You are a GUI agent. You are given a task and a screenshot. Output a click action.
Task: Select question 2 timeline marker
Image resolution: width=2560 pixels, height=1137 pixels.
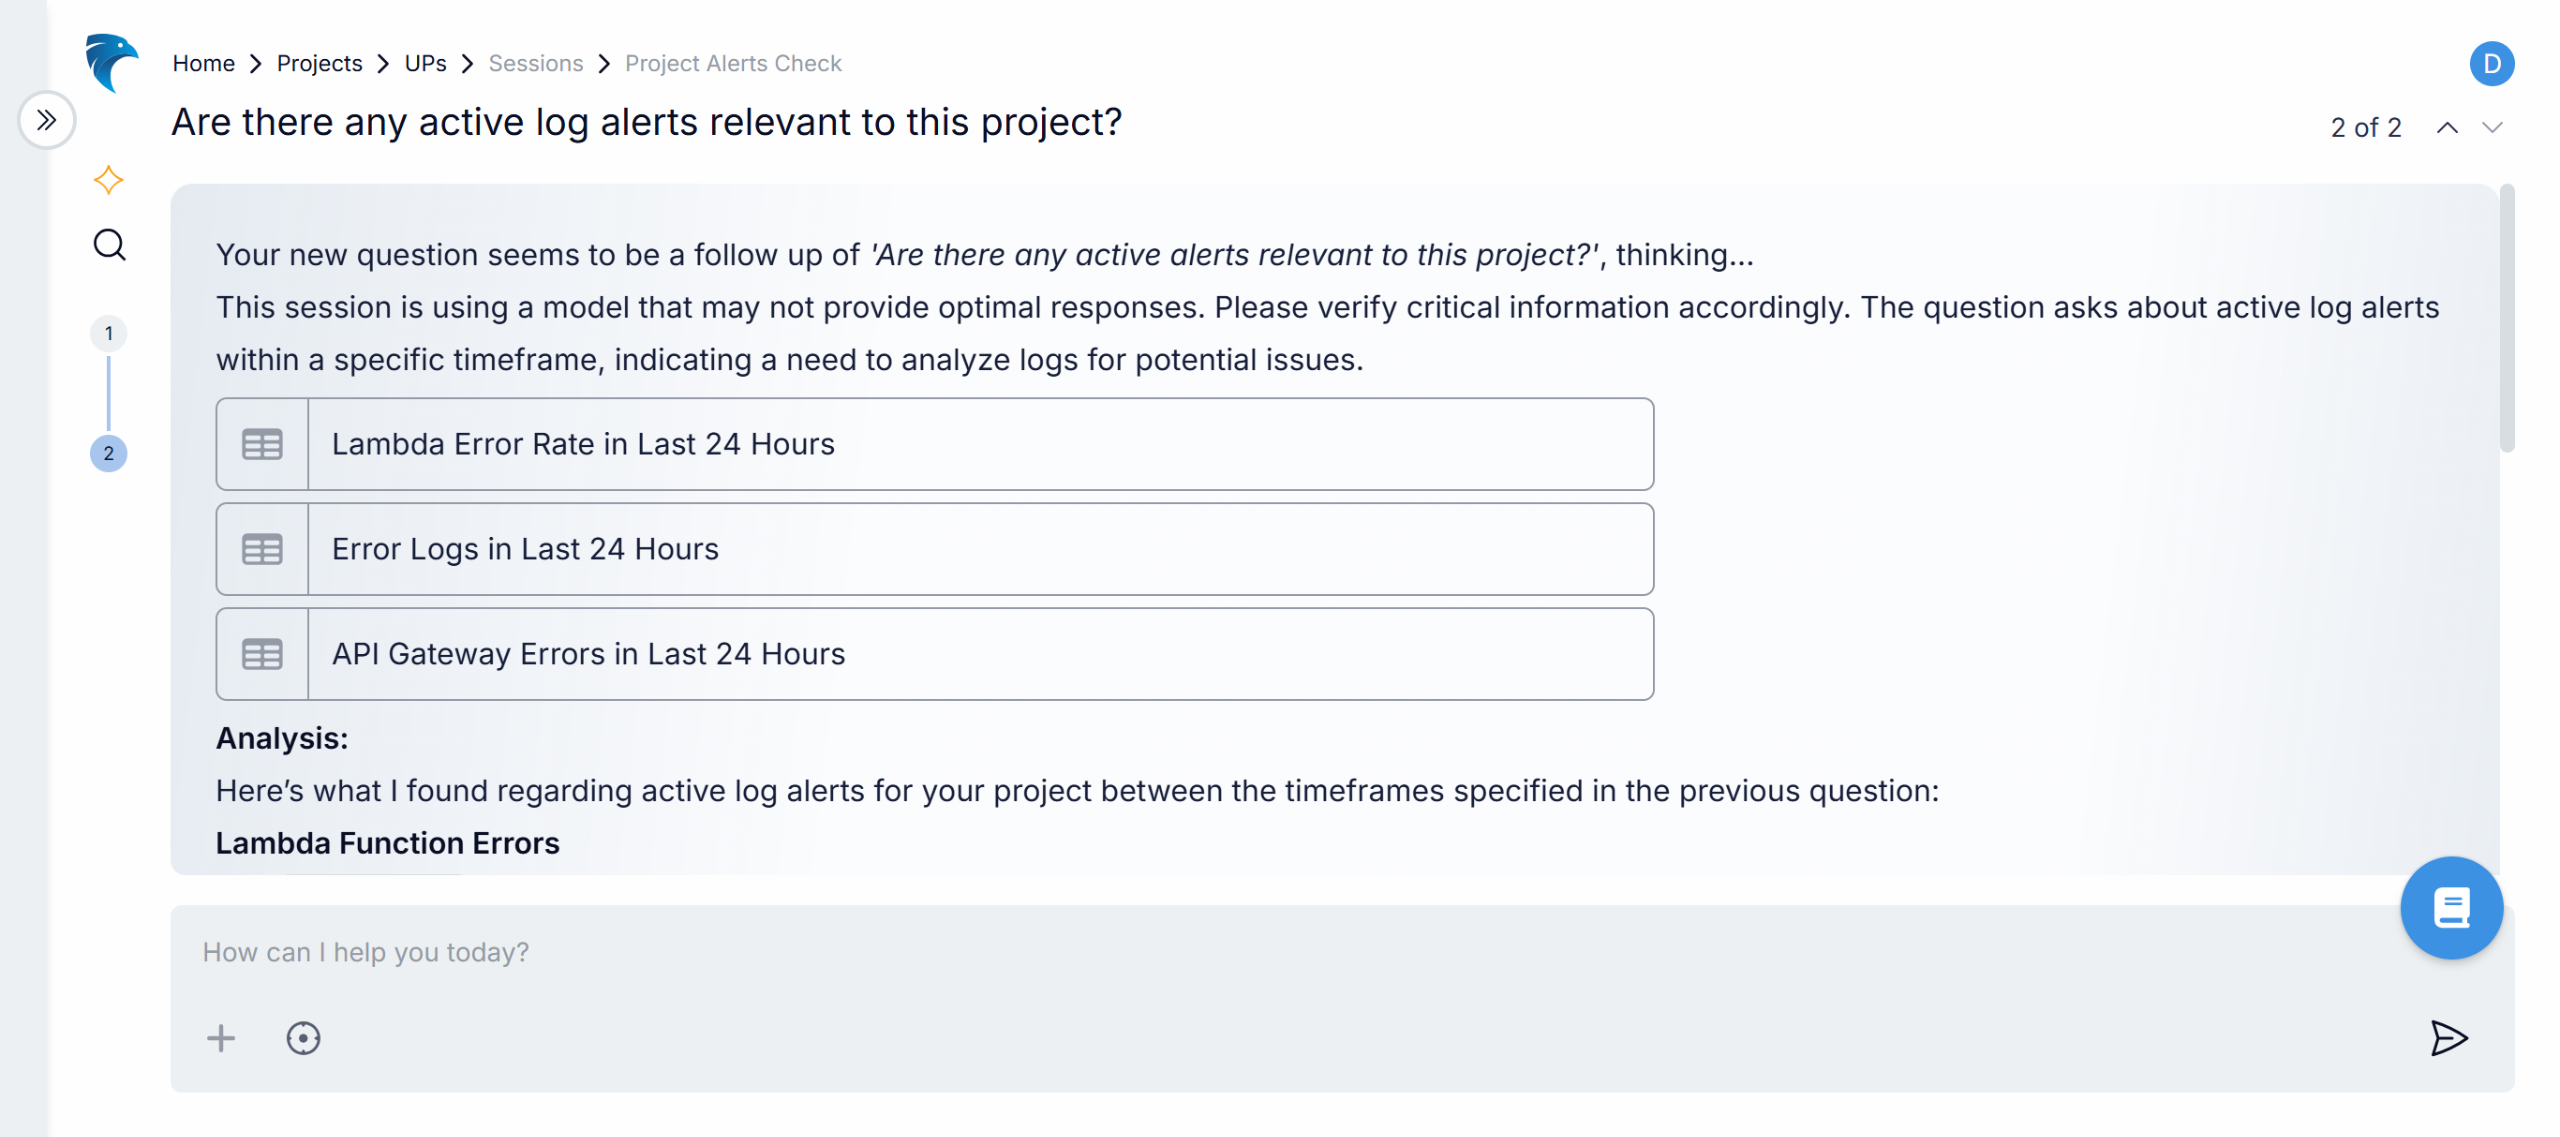(x=109, y=453)
